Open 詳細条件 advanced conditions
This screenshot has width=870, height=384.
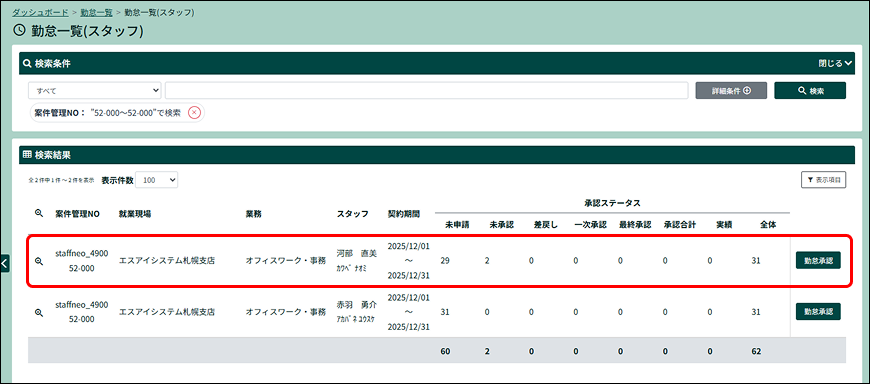coord(731,90)
